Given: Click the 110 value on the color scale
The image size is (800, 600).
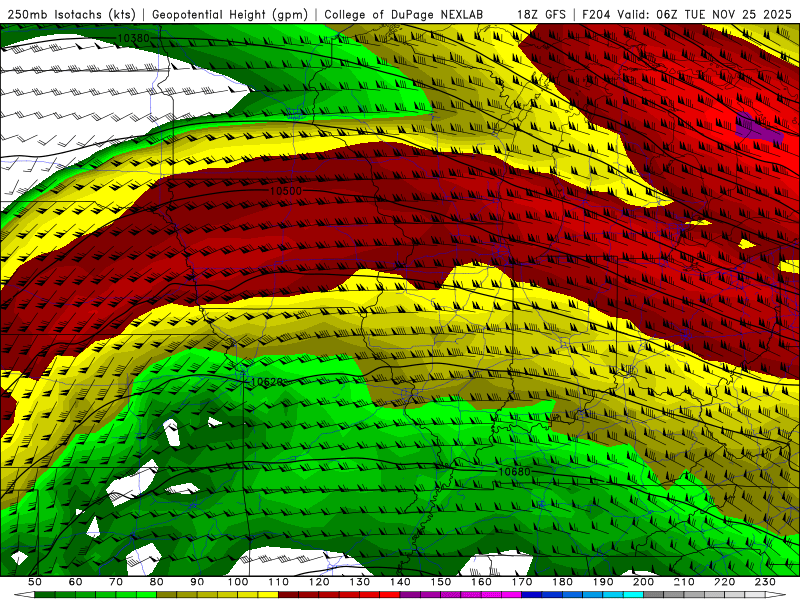Looking at the screenshot, I should click(279, 582).
